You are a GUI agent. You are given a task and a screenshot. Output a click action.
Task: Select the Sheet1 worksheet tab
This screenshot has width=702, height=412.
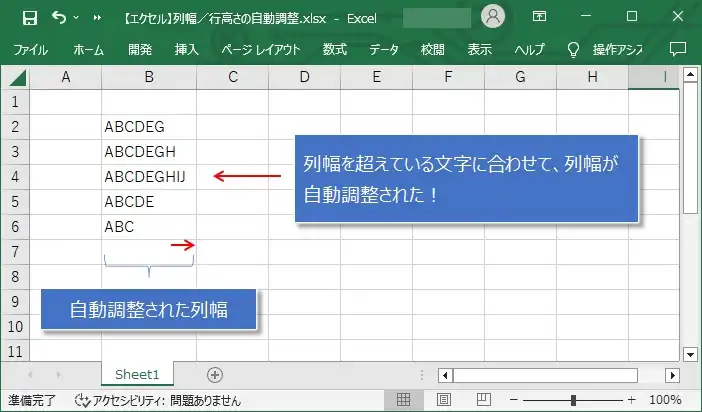tap(137, 374)
